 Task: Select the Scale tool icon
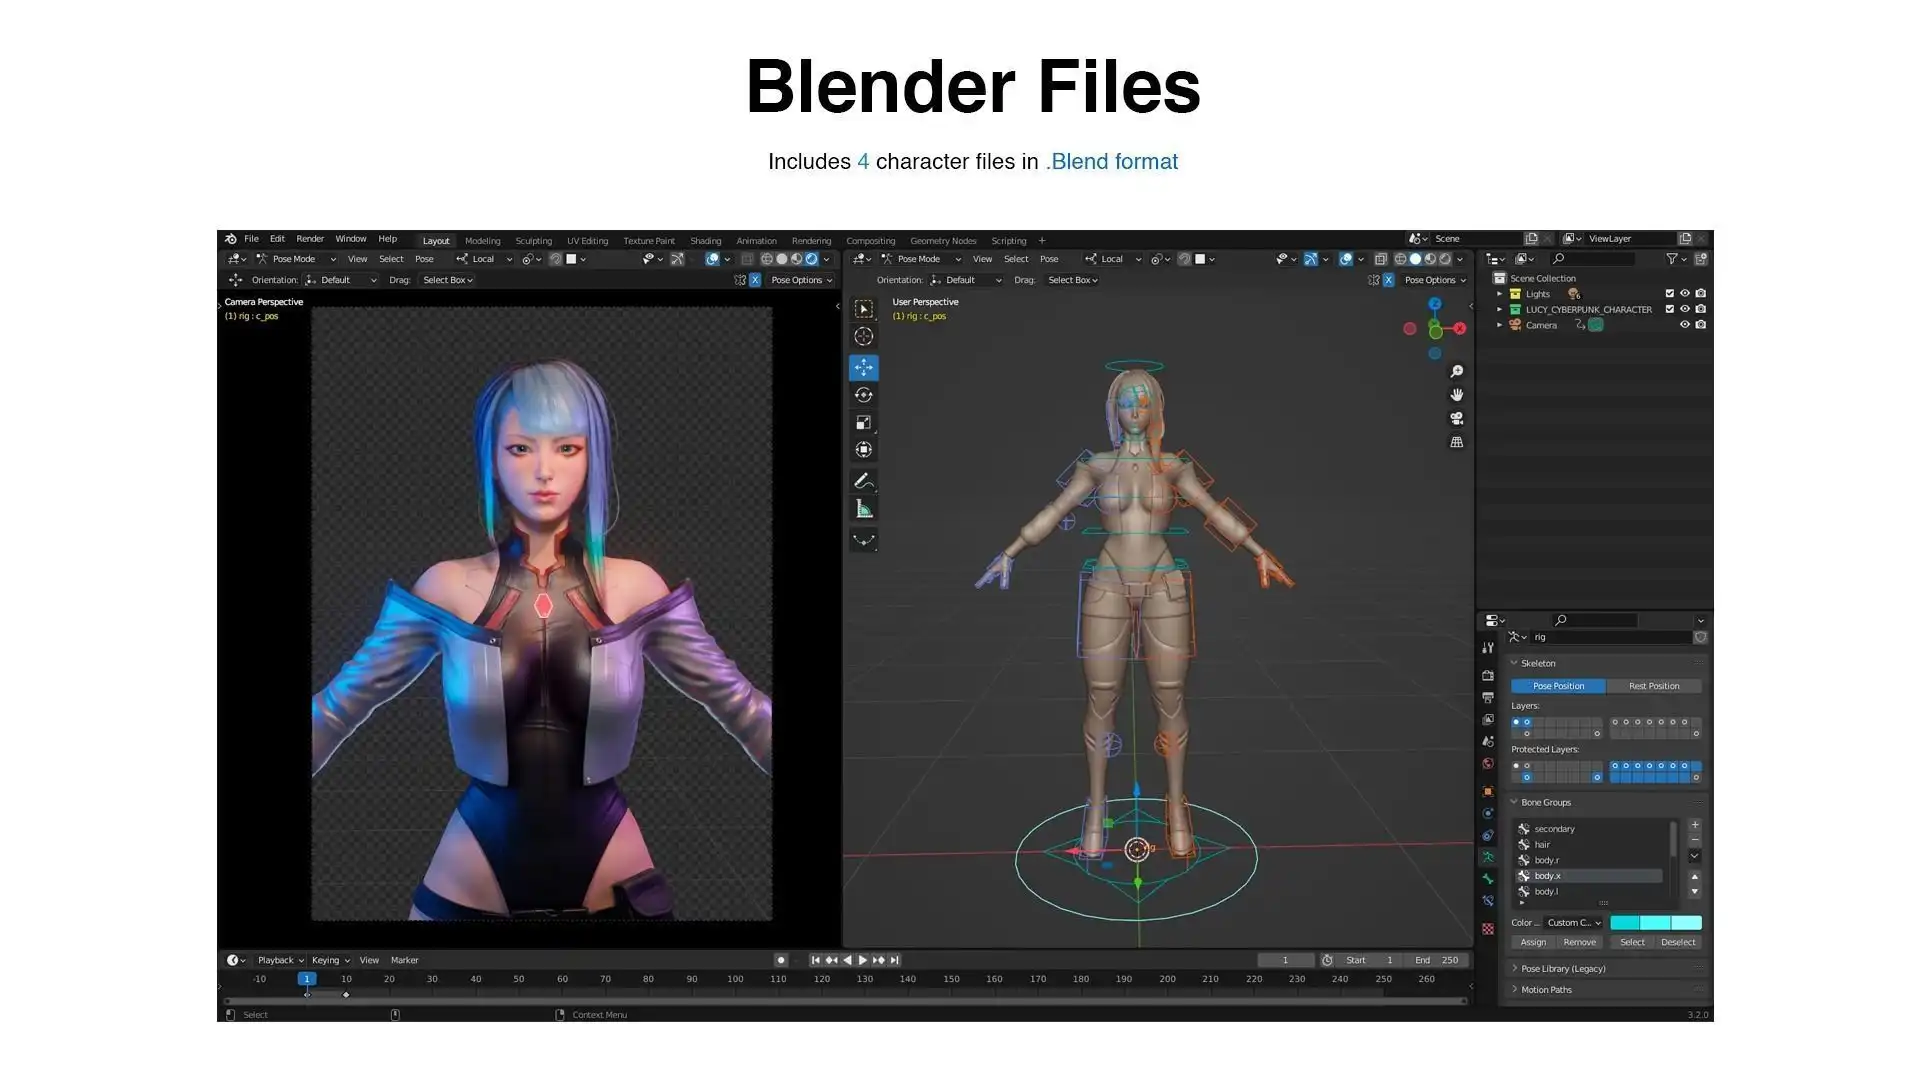click(864, 423)
